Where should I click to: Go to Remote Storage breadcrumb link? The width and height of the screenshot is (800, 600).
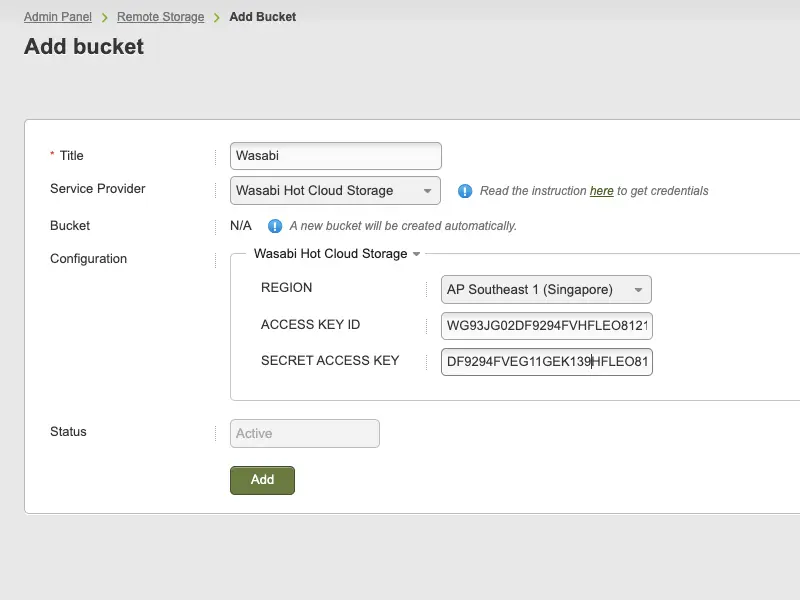[160, 17]
